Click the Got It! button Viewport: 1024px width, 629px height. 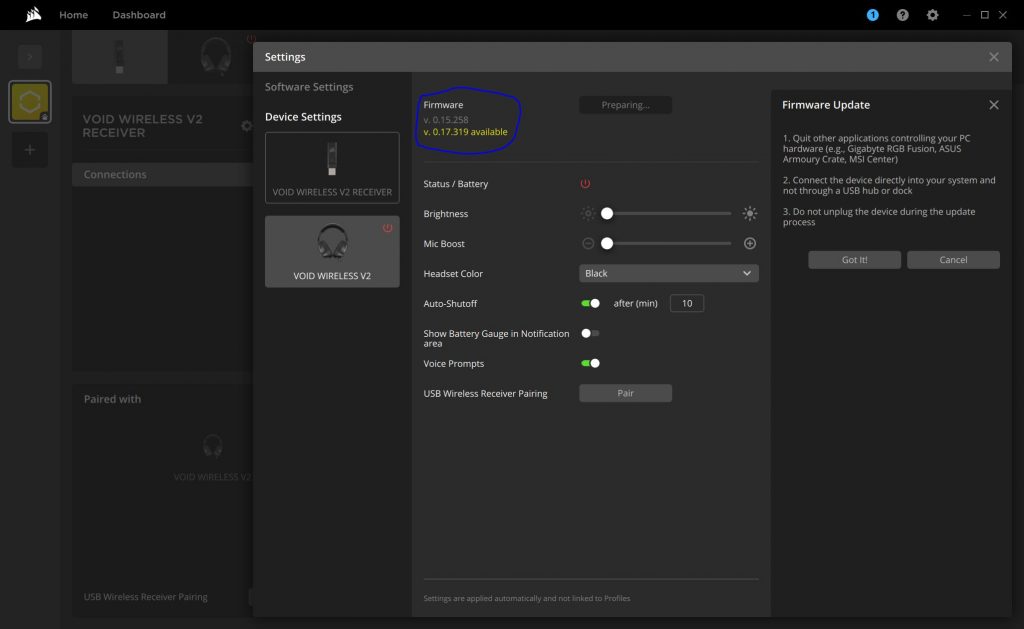coord(854,260)
